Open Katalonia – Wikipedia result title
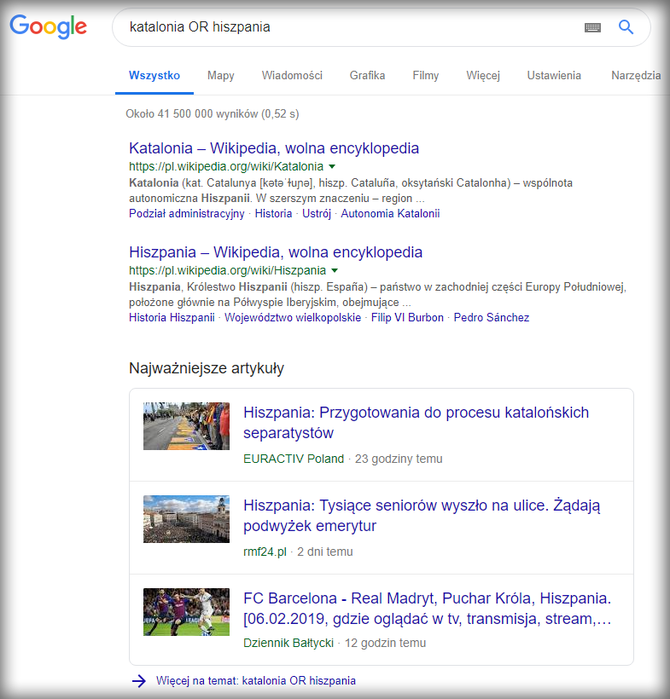This screenshot has height=699, width=670. pyautogui.click(x=274, y=148)
